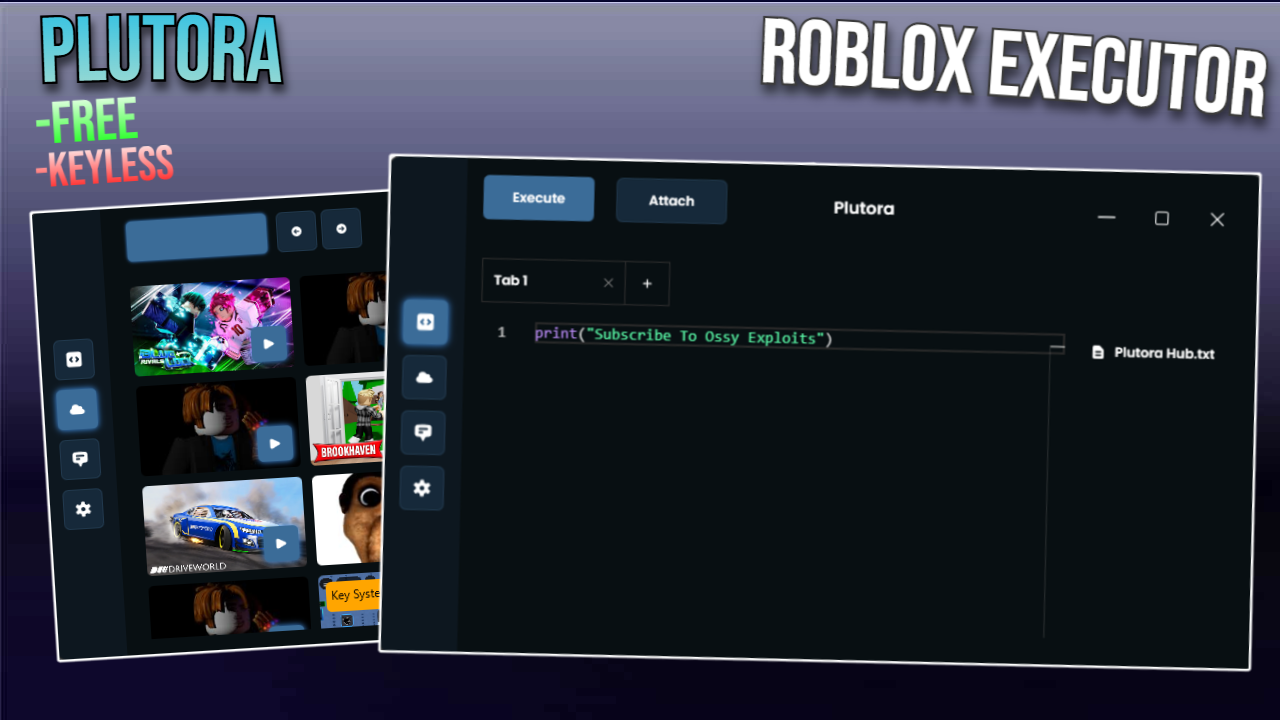Screen dimensions: 1280x720
Task: Click the script search input field
Action: click(x=196, y=237)
